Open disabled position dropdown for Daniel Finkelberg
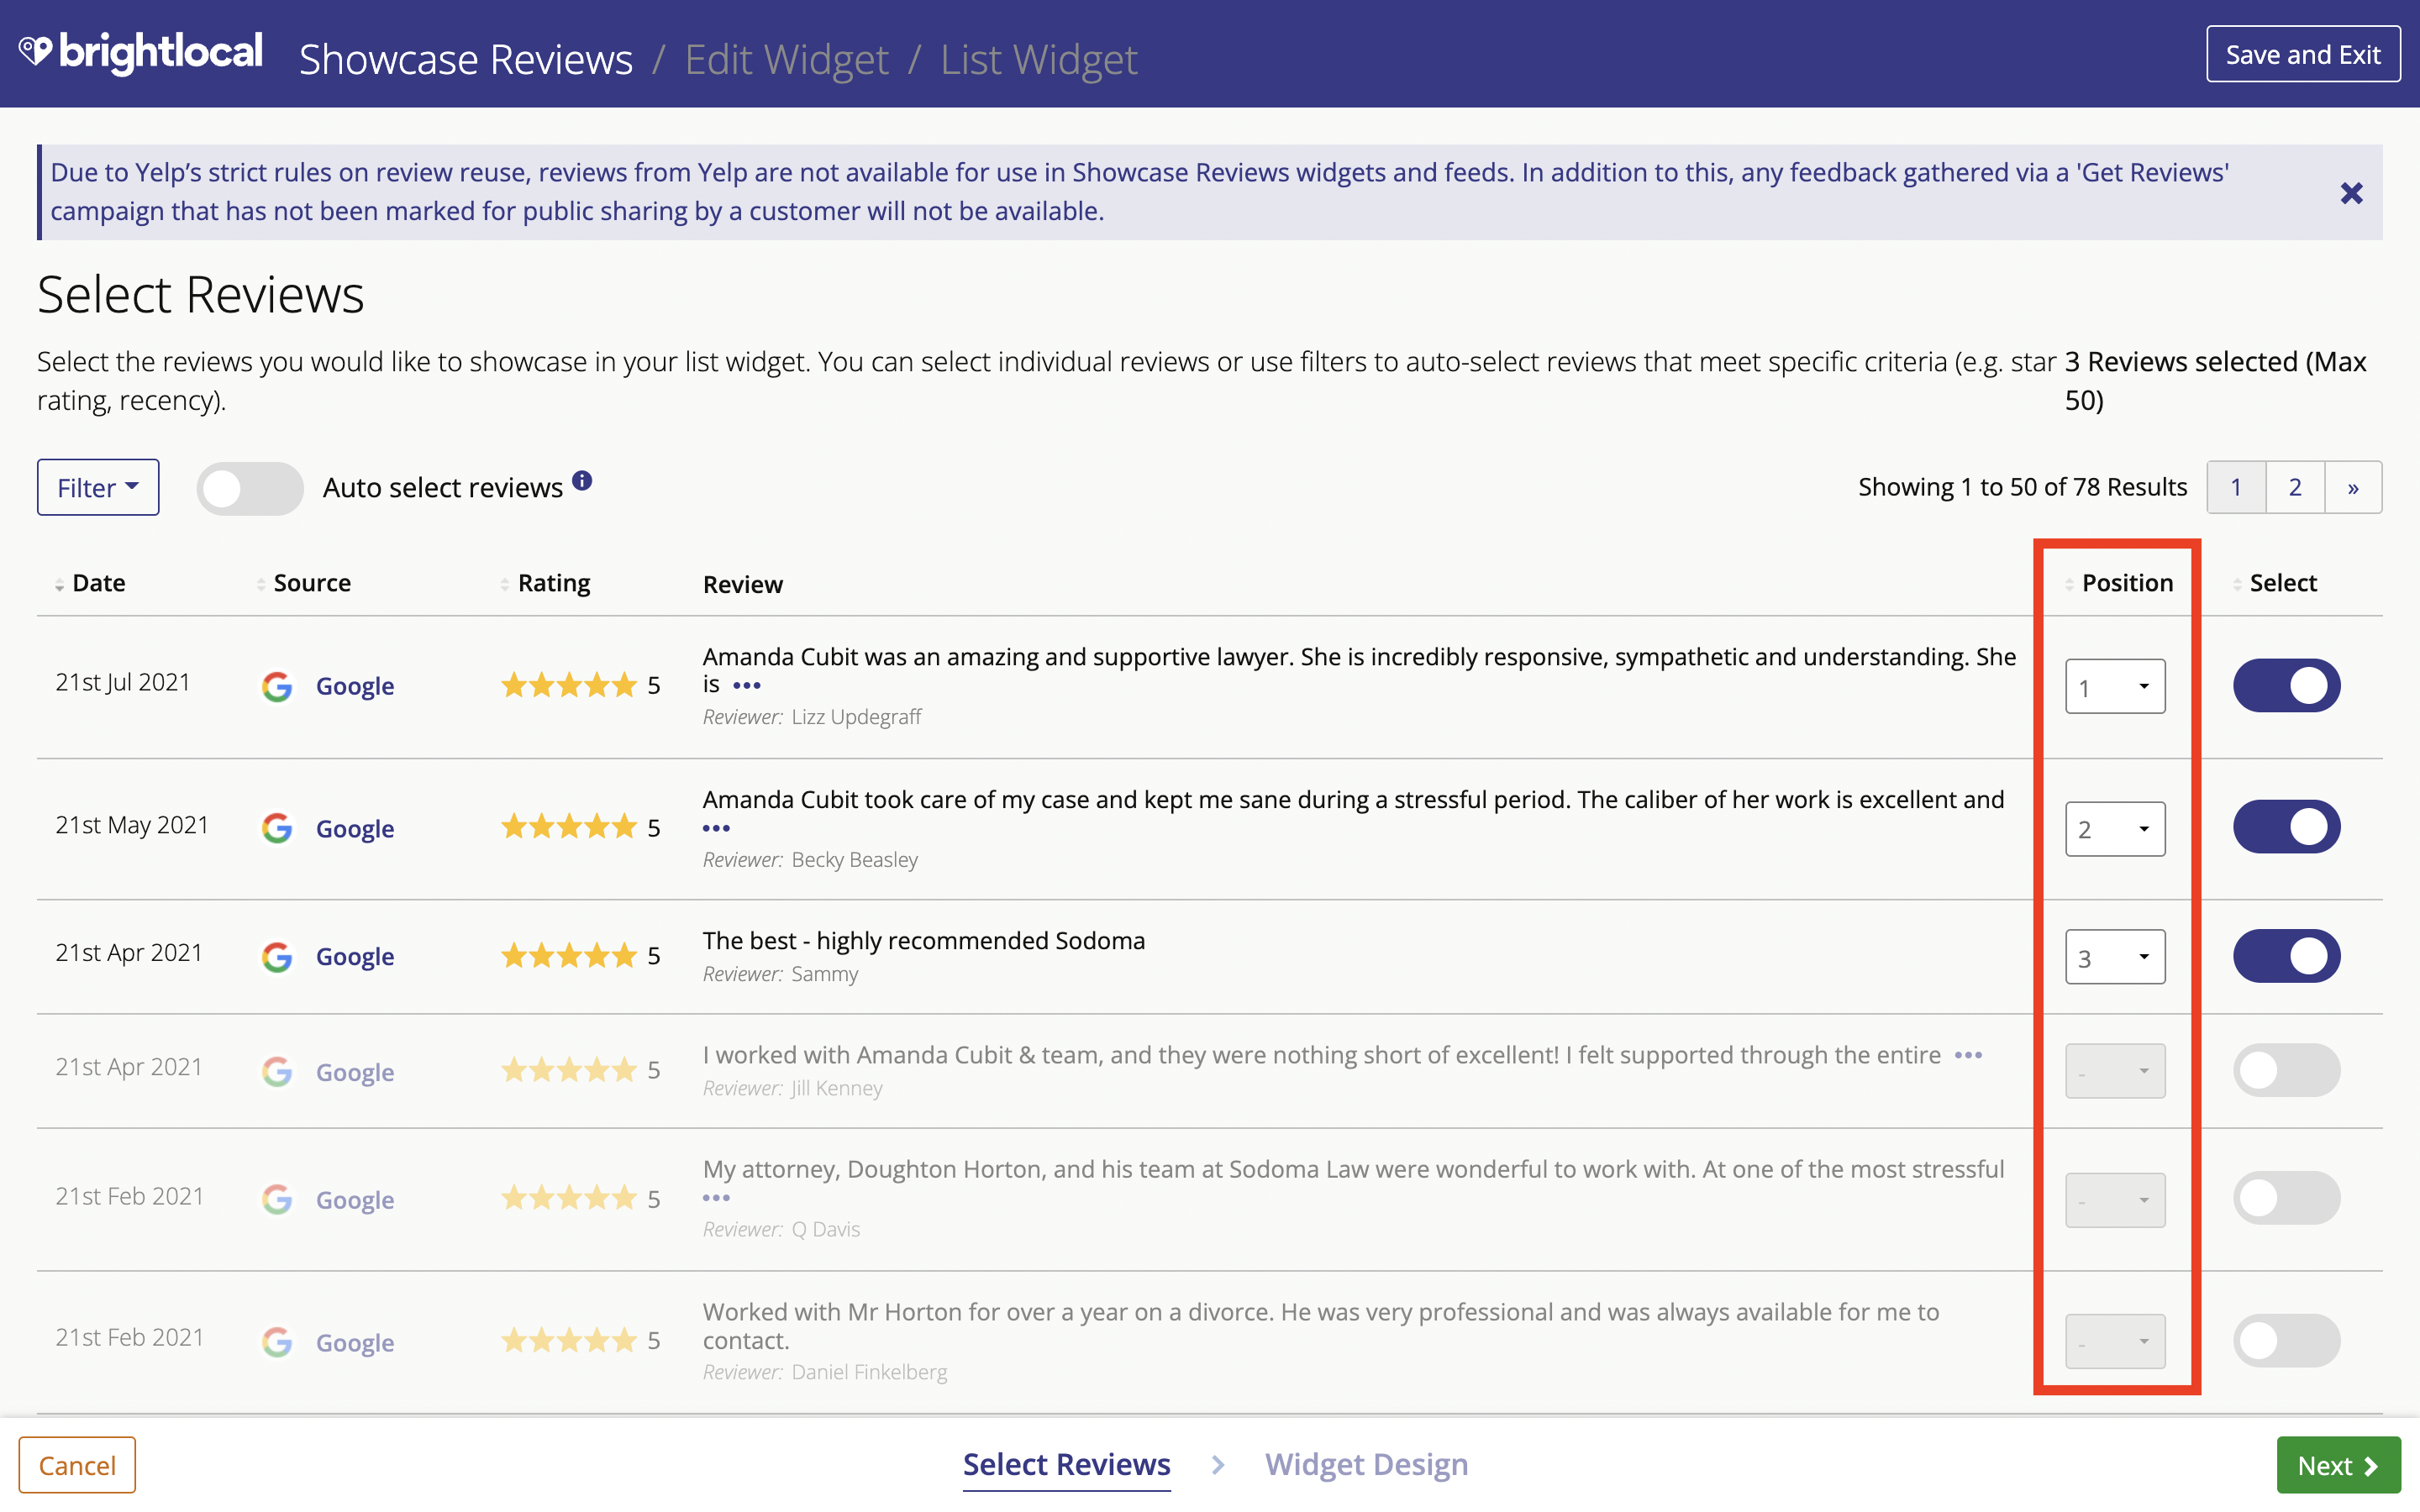This screenshot has height=1512, width=2420. (2115, 1342)
